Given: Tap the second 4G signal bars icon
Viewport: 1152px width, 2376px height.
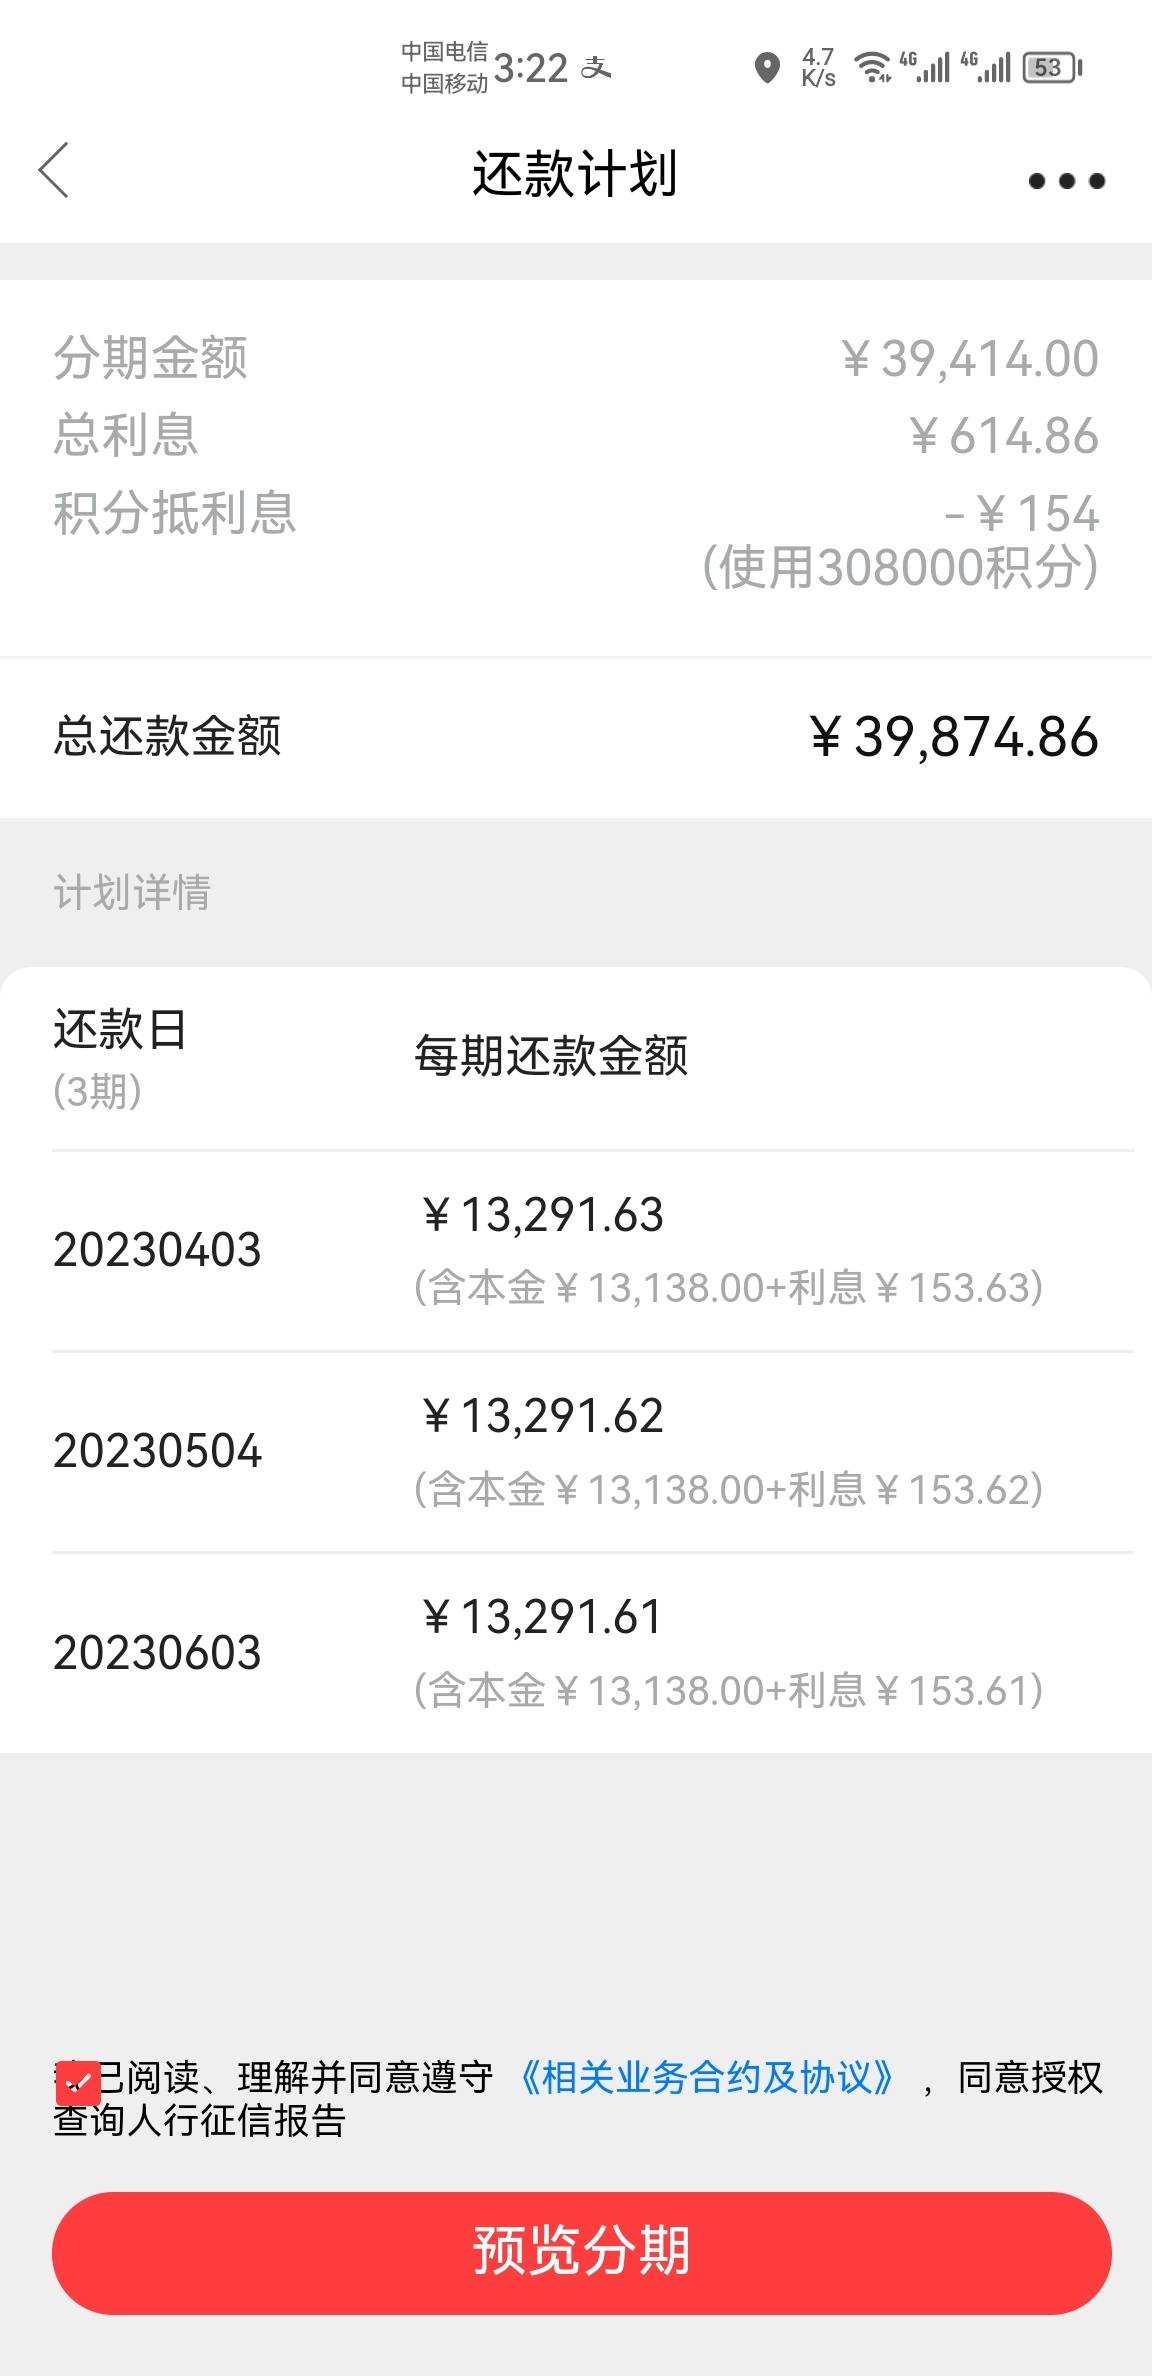Looking at the screenshot, I should click(986, 67).
